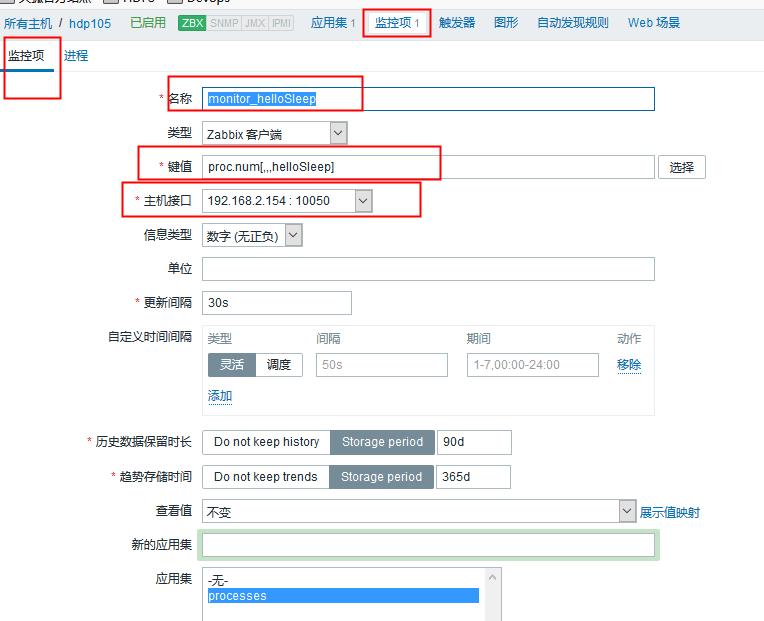
Task: Click the 选择 button beside key
Action: 682,167
